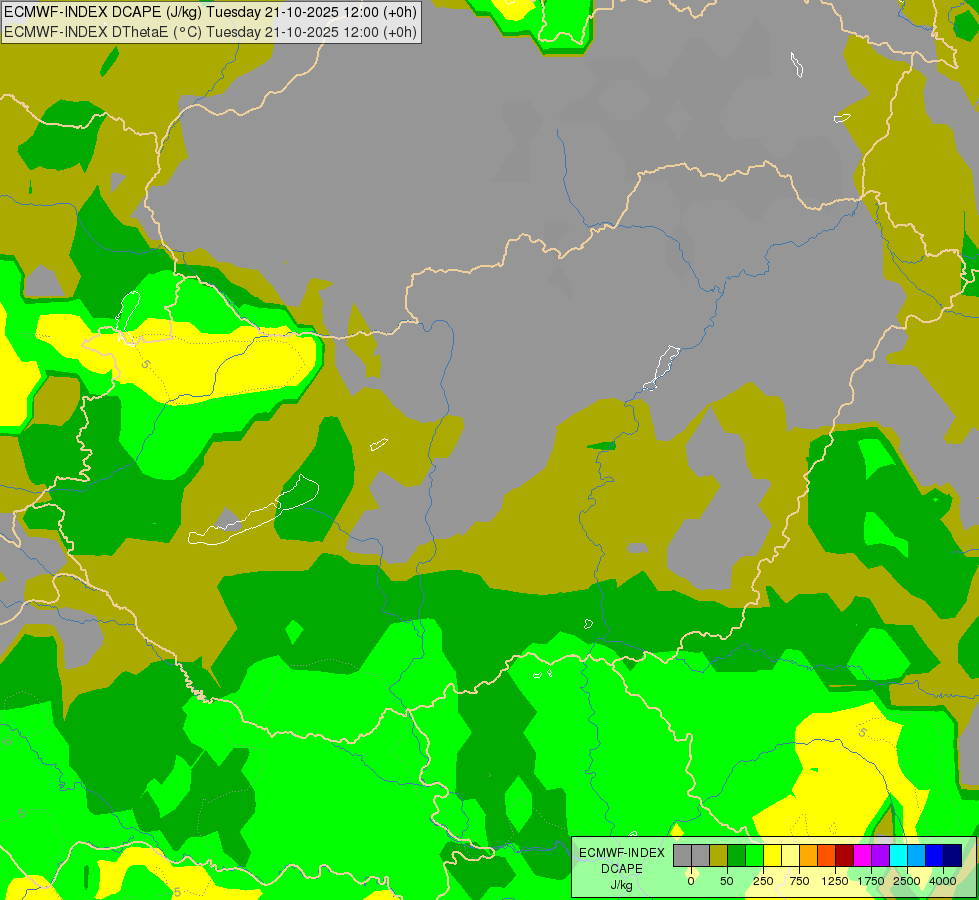Click the pure blue legend swatch
The height and width of the screenshot is (900, 979).
[x=935, y=855]
